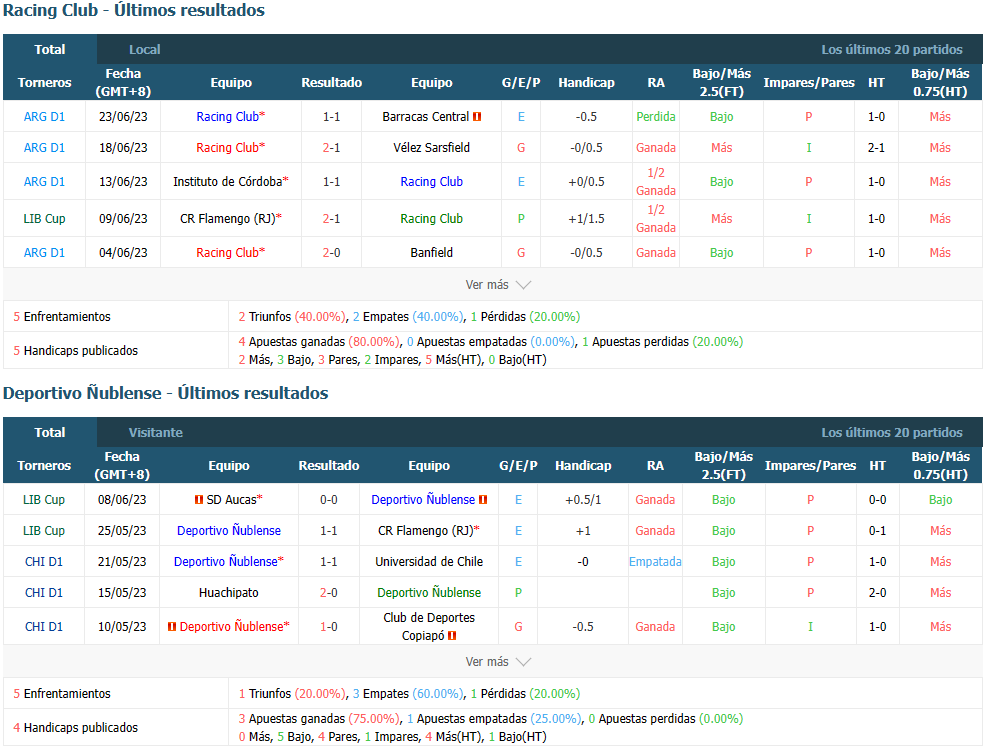Select the Total tab in Racing Club table
The image size is (990, 752).
coord(50,49)
